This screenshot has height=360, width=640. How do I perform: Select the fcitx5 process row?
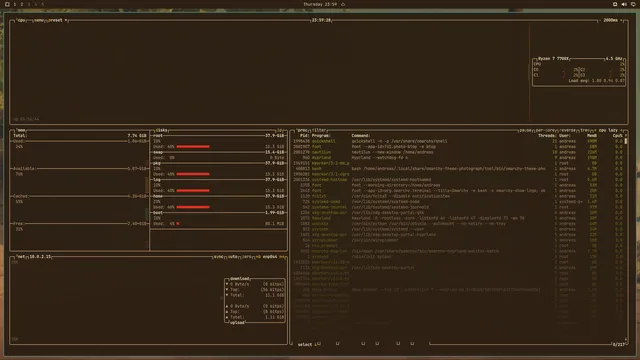click(458, 196)
